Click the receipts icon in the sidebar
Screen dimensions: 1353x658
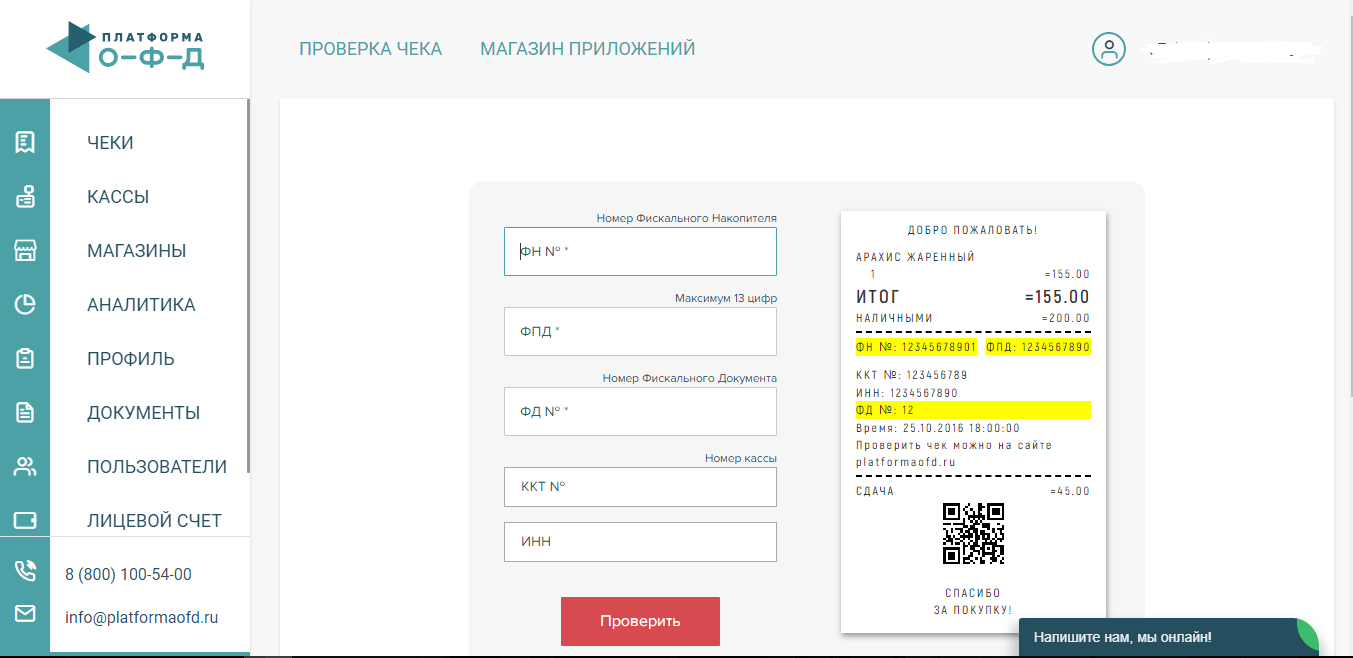click(x=25, y=143)
